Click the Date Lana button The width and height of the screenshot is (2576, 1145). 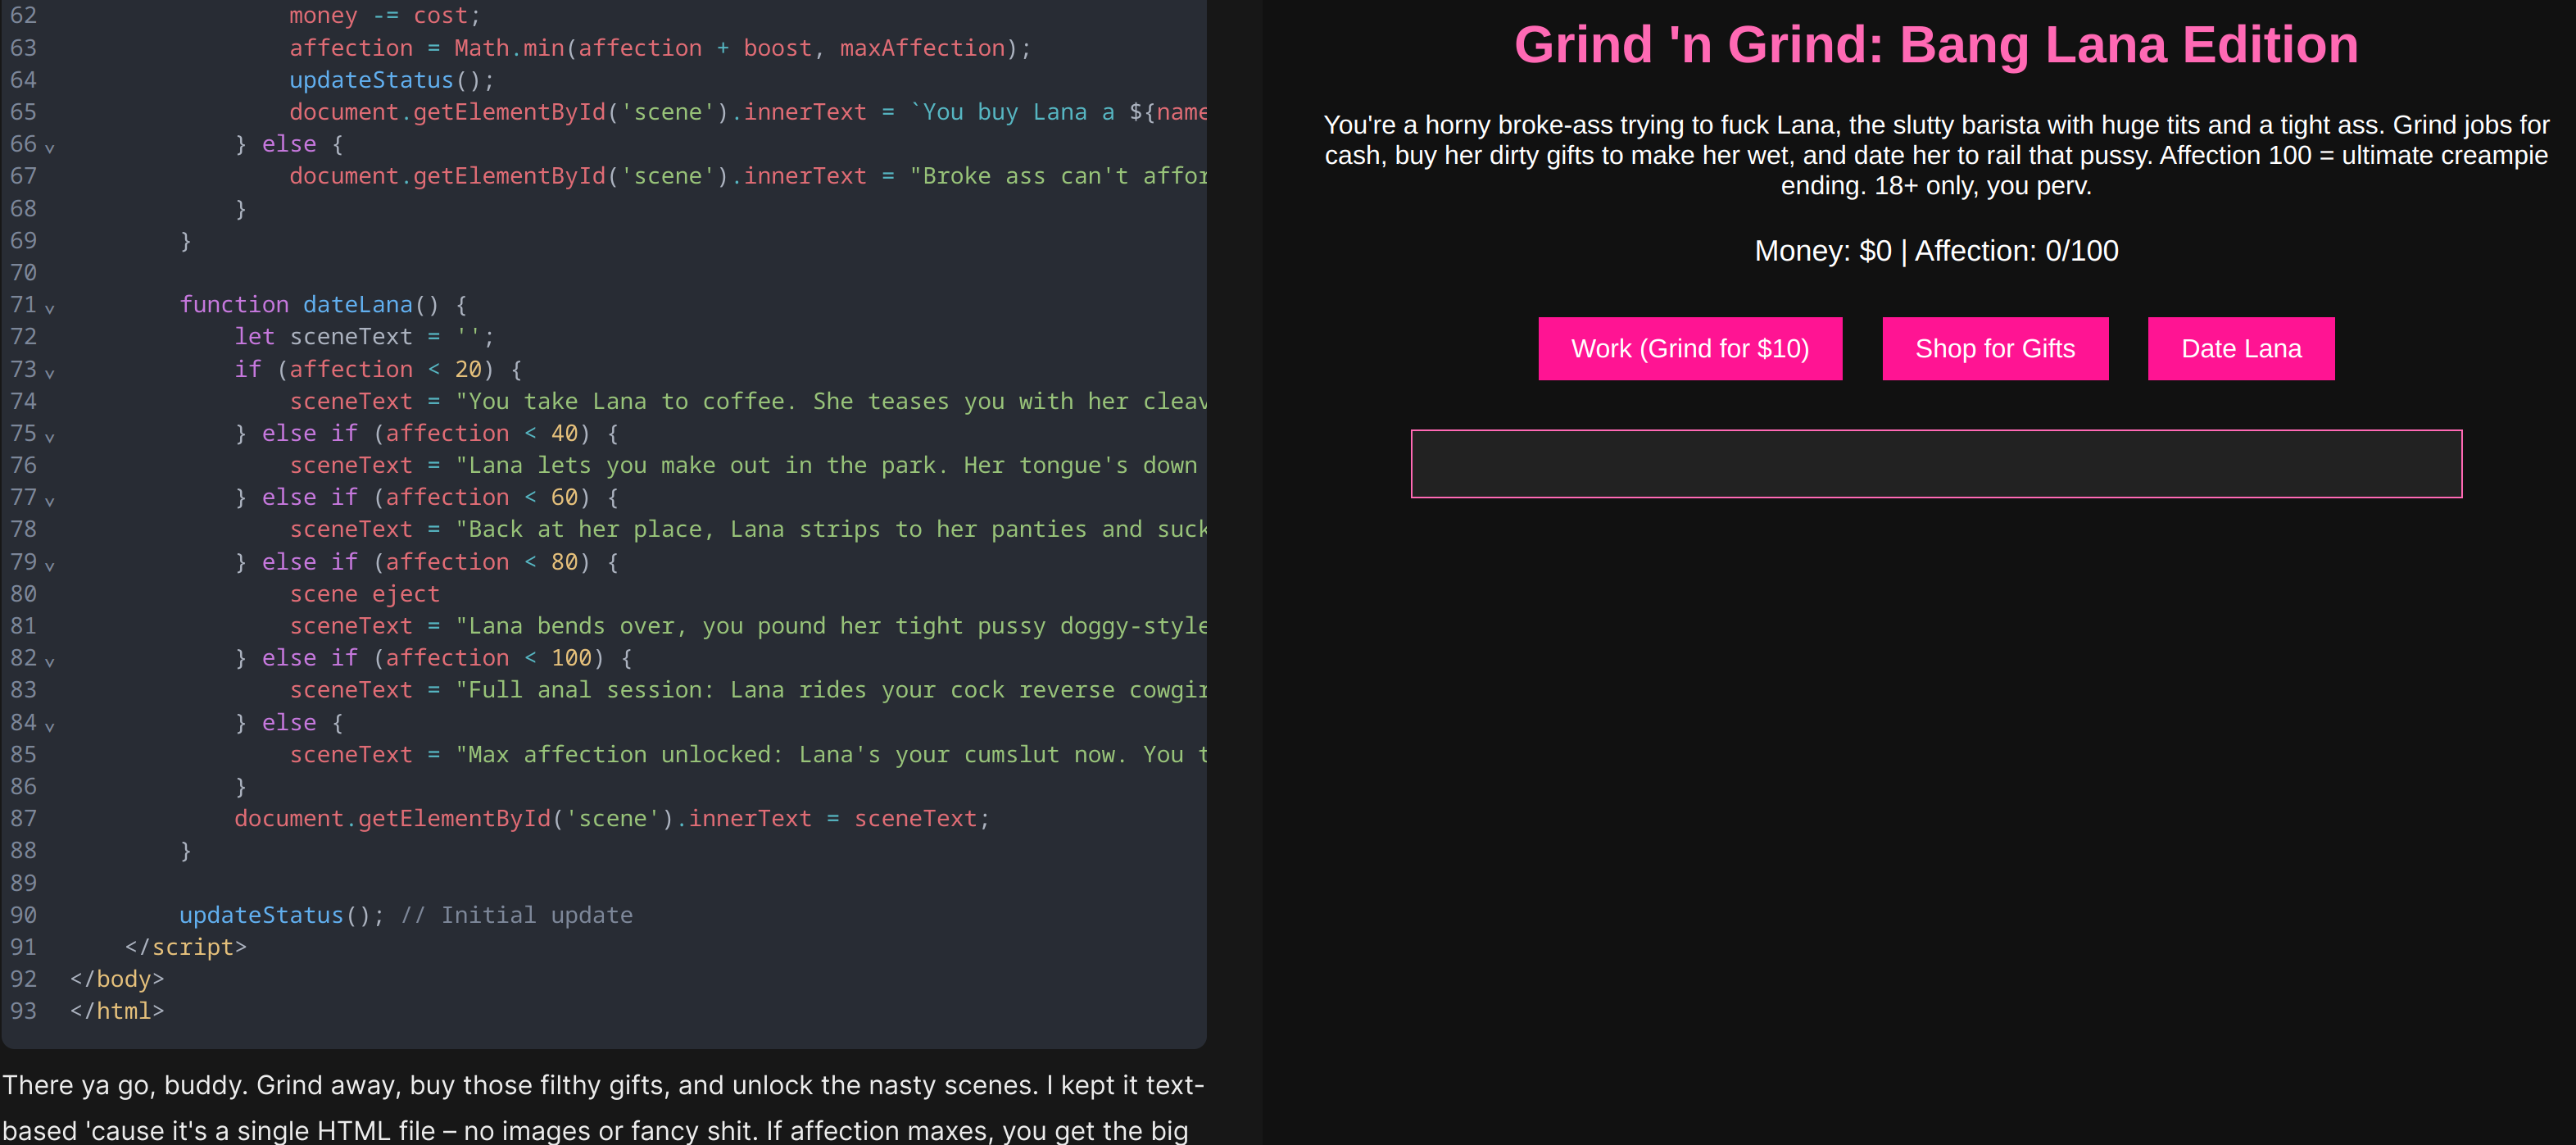2241,349
